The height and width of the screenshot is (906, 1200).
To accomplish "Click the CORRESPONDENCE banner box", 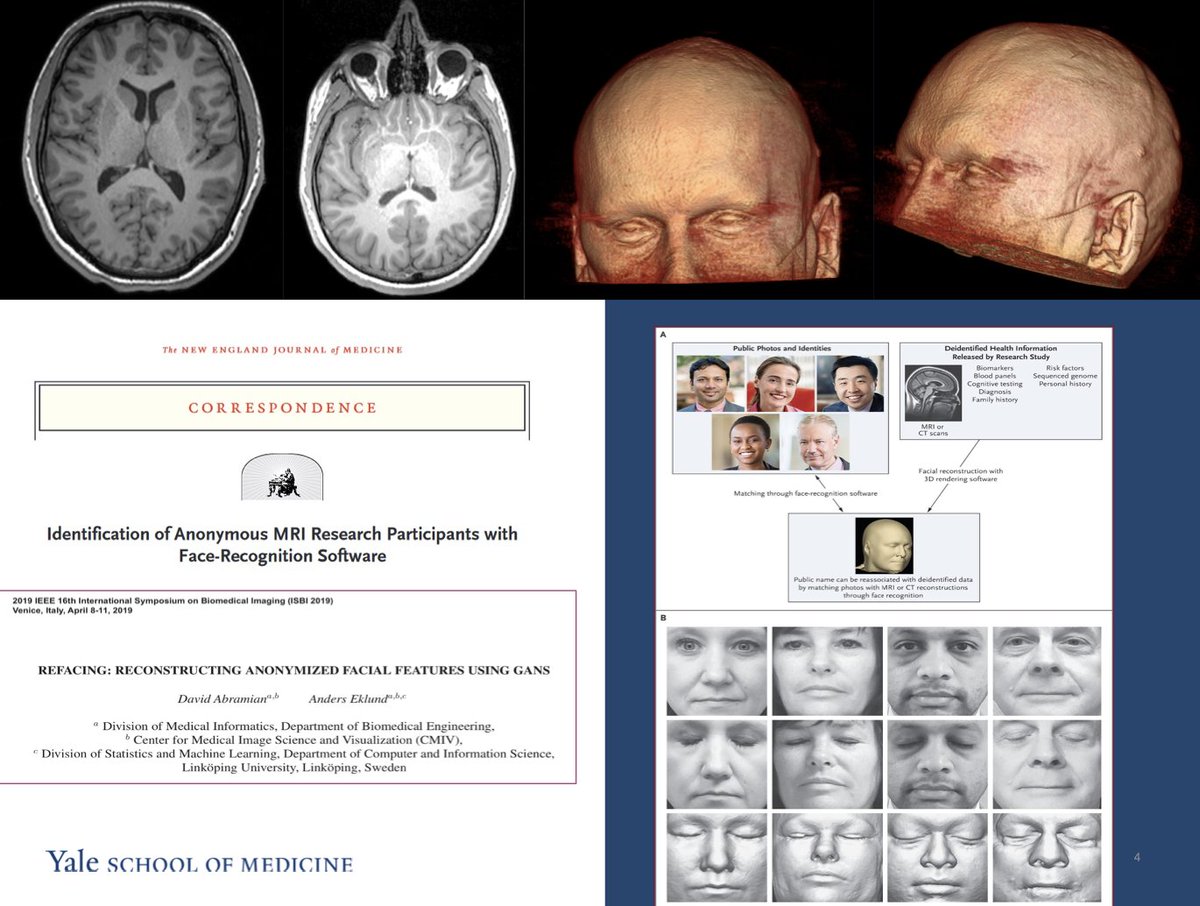I will pyautogui.click(x=280, y=408).
